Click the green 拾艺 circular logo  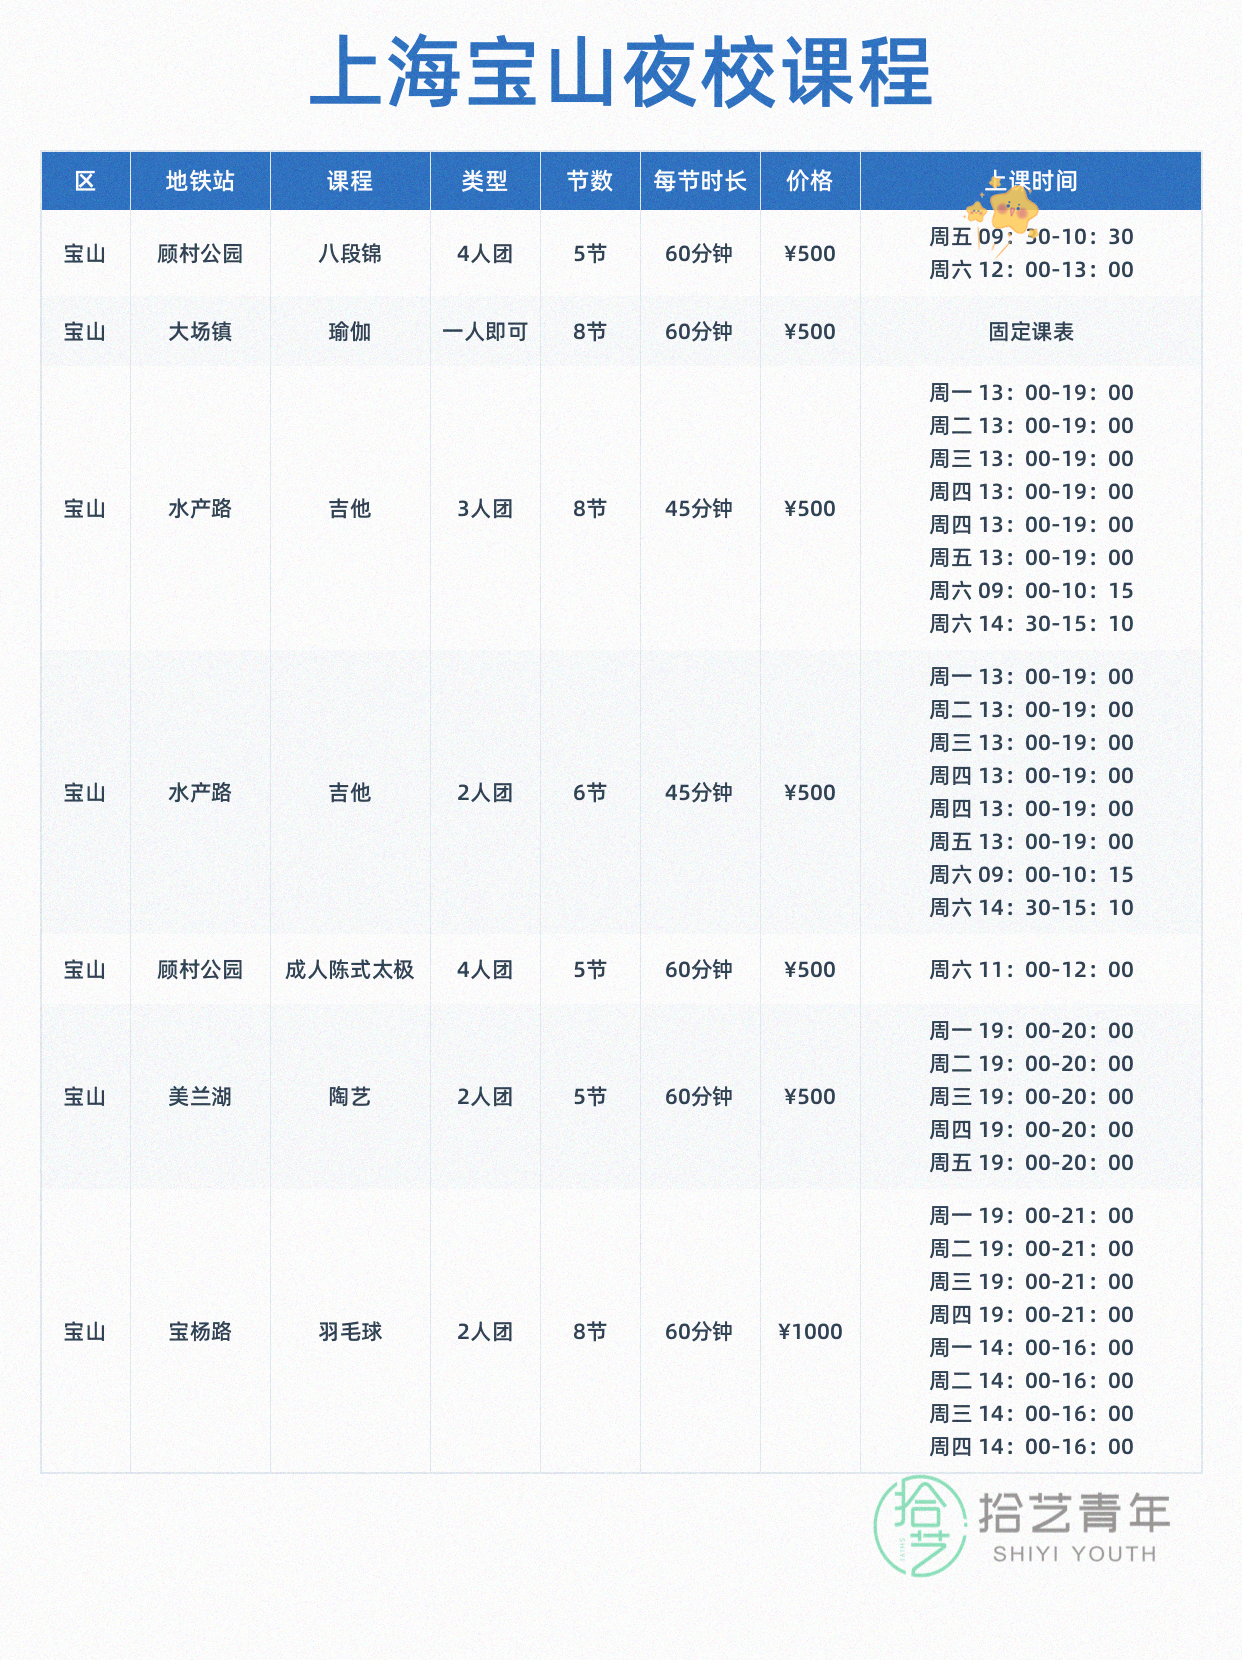coord(920,1526)
